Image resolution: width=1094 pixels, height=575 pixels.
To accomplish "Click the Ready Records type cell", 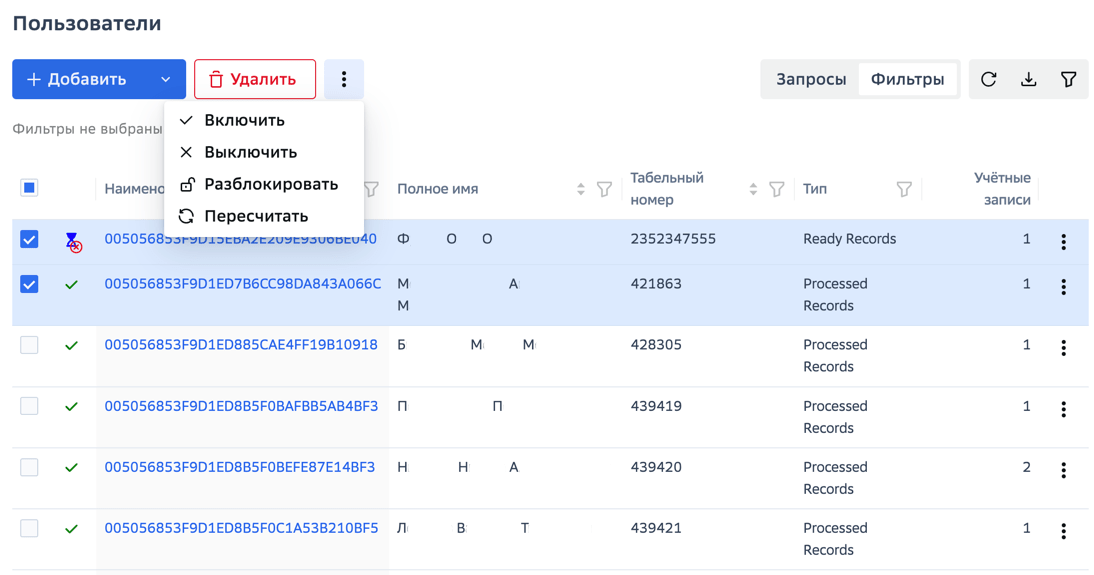I will (849, 239).
